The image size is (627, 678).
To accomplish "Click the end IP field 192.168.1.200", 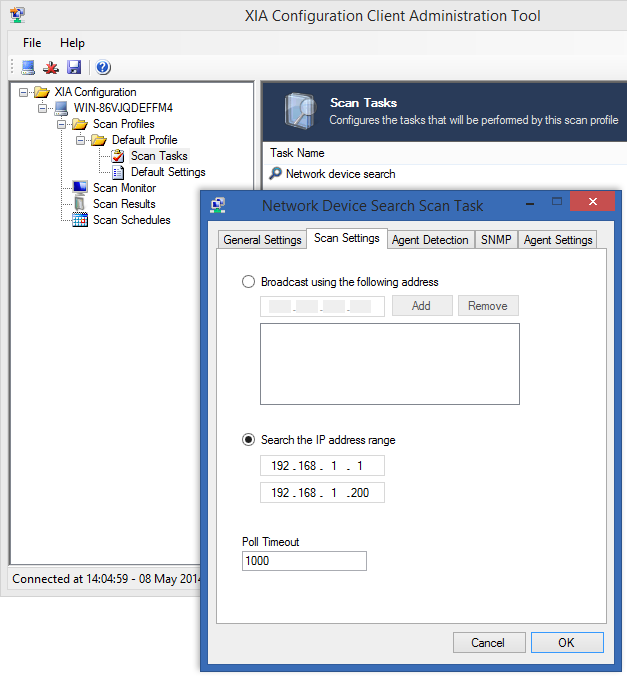I will click(x=322, y=493).
